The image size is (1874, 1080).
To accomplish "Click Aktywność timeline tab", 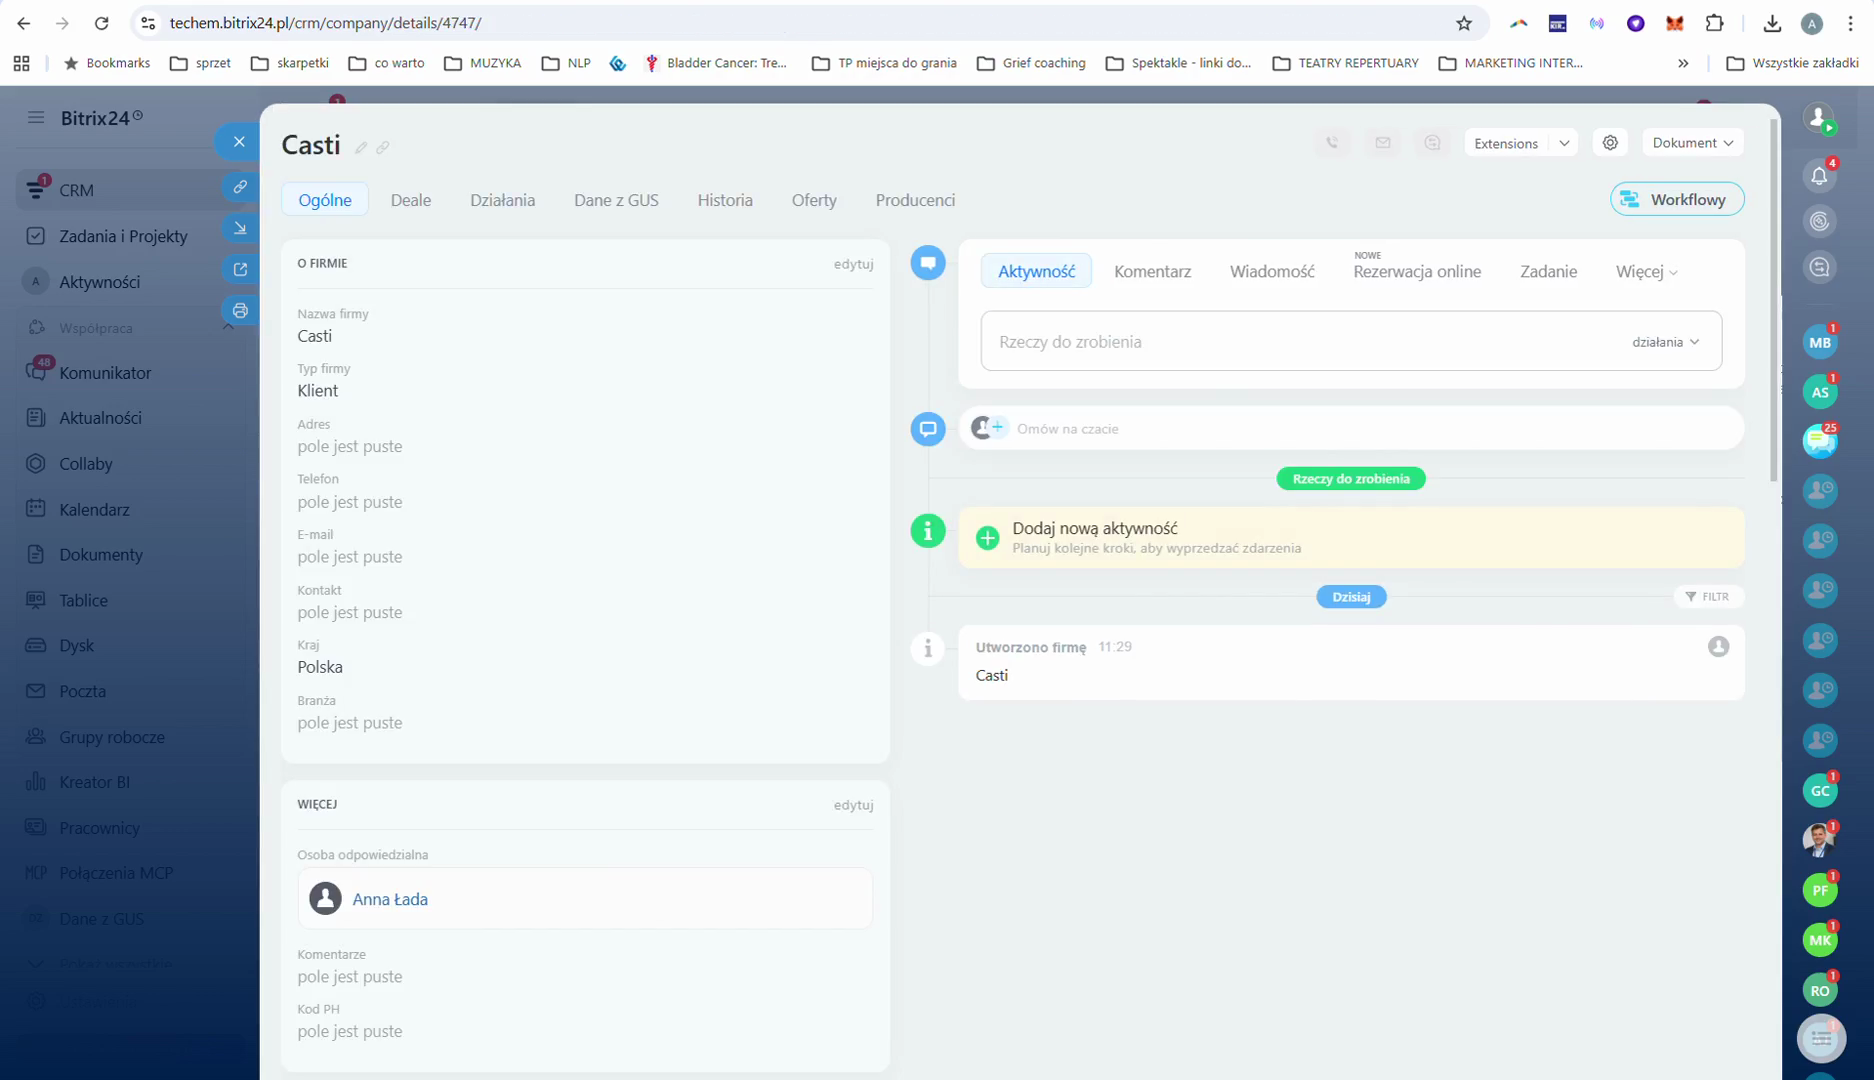I will click(1036, 271).
